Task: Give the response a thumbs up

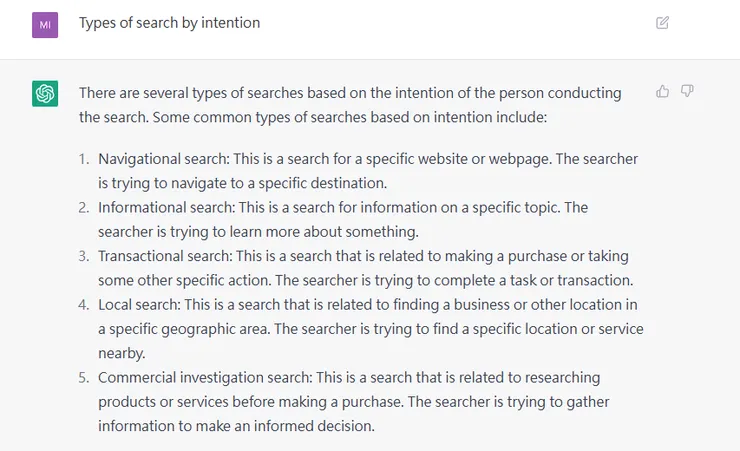Action: point(662,92)
